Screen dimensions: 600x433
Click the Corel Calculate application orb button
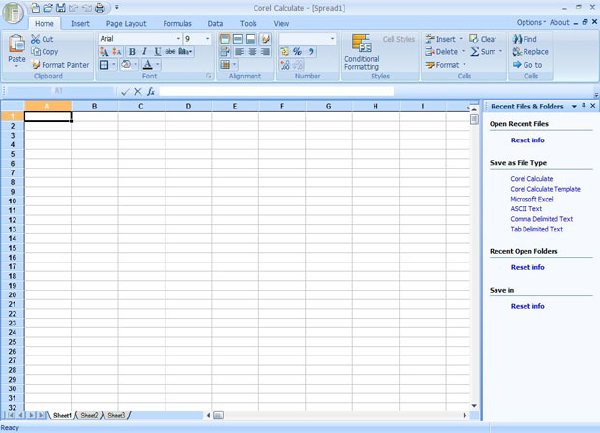tap(13, 13)
